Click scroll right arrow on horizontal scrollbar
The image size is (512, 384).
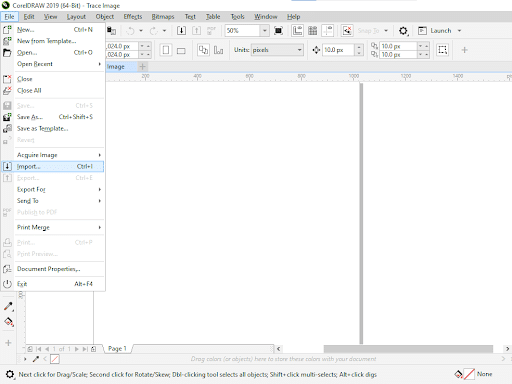click(507, 349)
